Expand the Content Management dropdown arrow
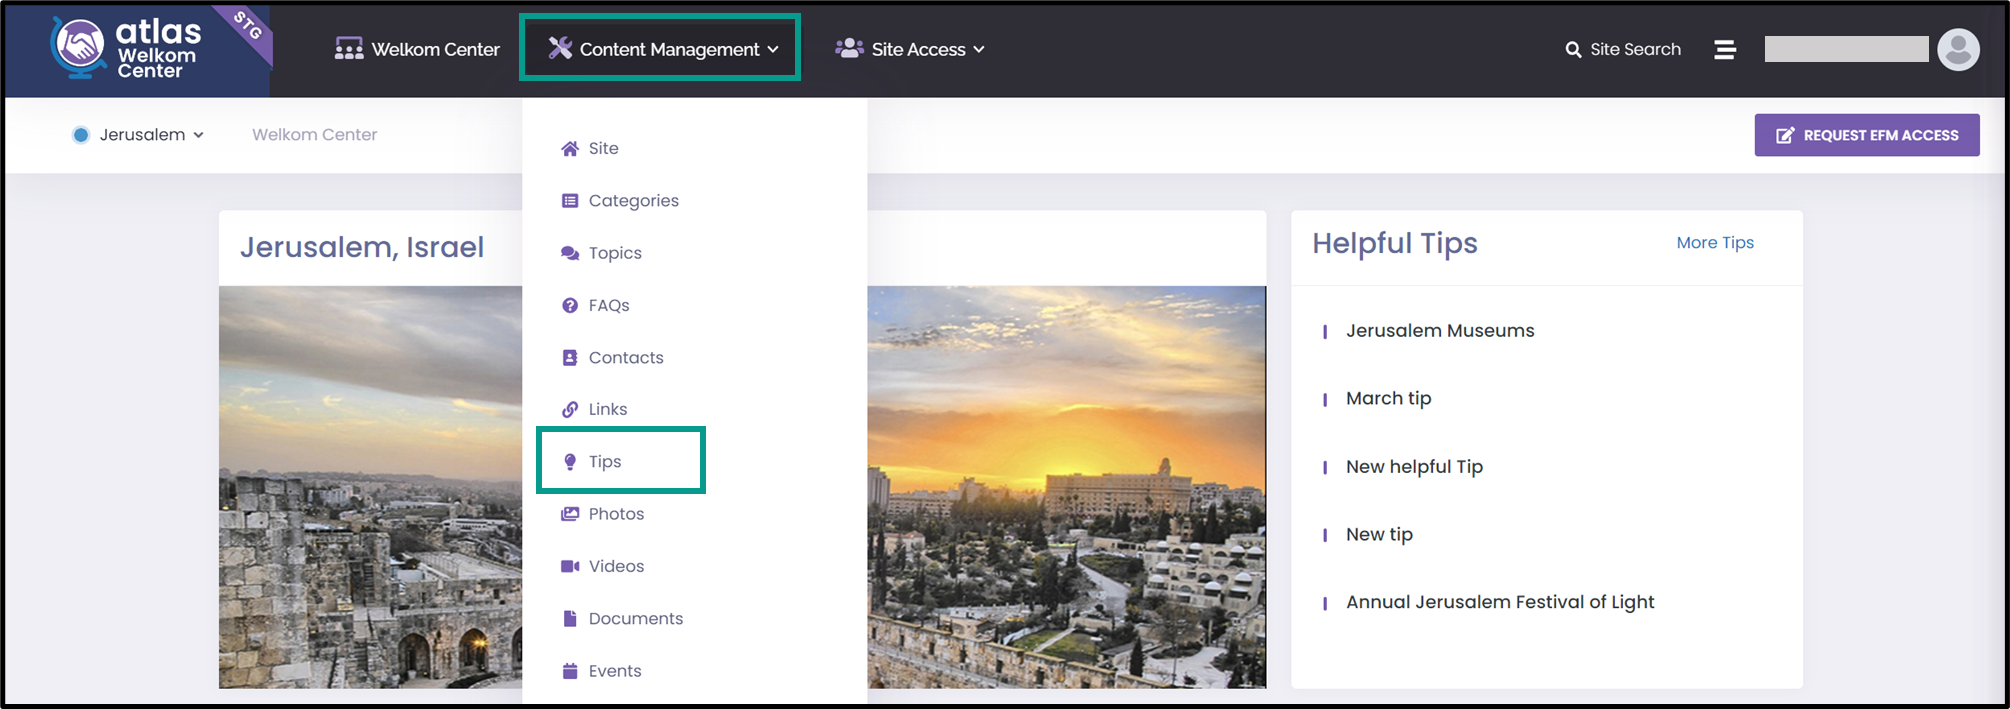Image resolution: width=2010 pixels, height=709 pixels. 773,49
